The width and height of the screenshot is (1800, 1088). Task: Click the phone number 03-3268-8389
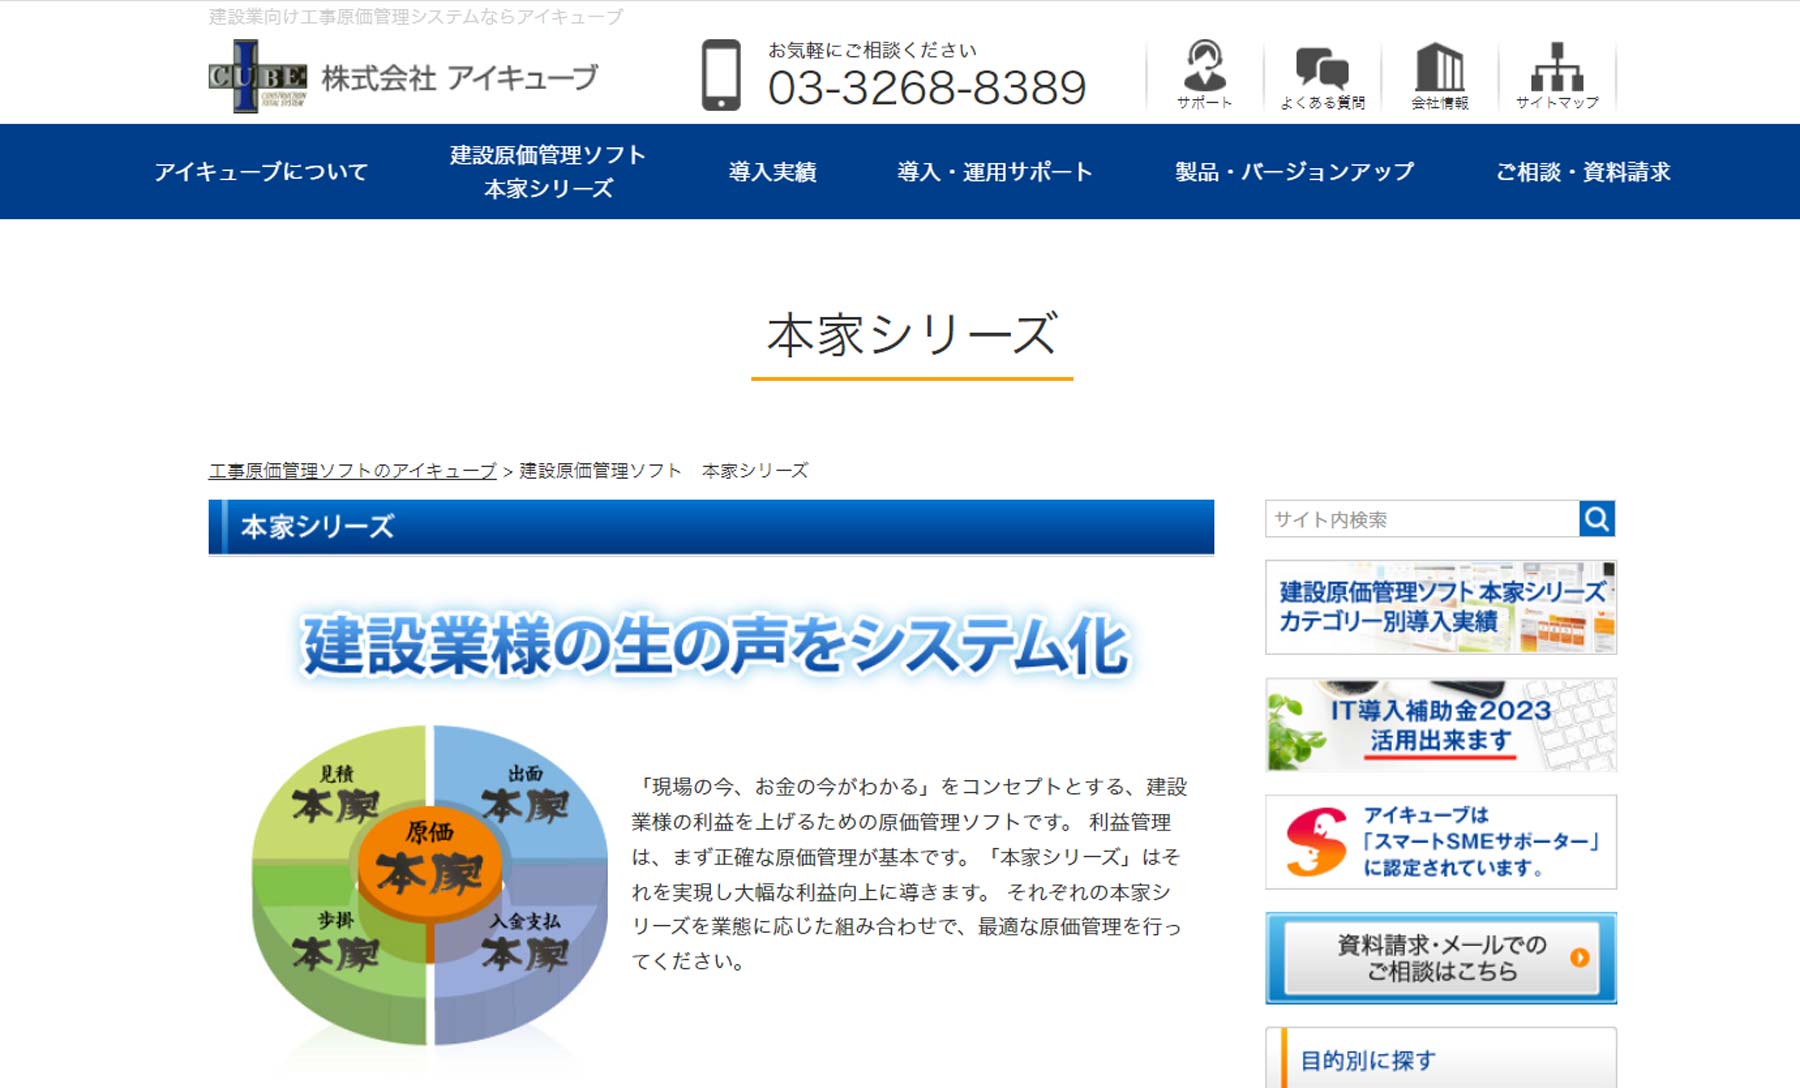pyautogui.click(x=927, y=88)
